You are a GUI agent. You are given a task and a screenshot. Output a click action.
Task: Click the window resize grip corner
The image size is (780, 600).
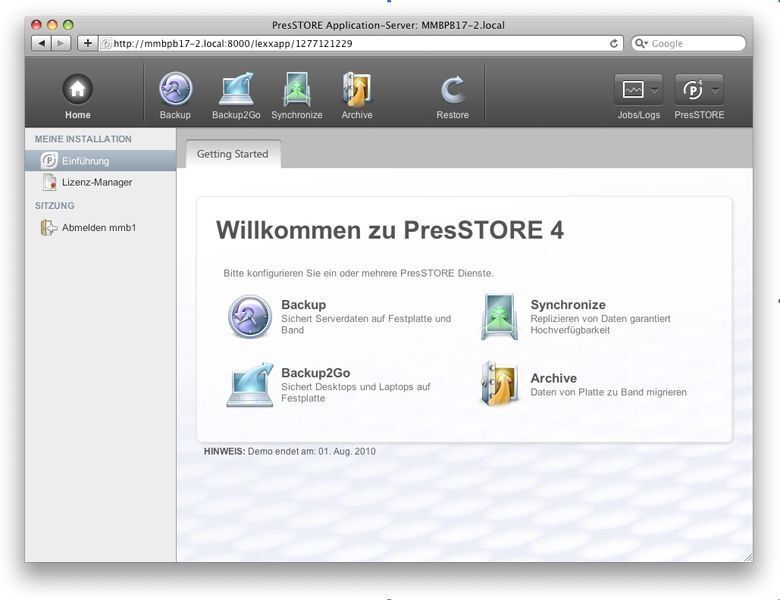tap(748, 558)
